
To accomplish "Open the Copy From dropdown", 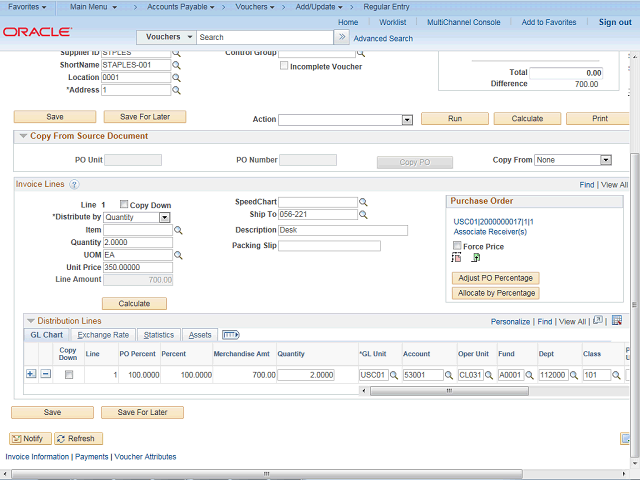I will coord(605,160).
